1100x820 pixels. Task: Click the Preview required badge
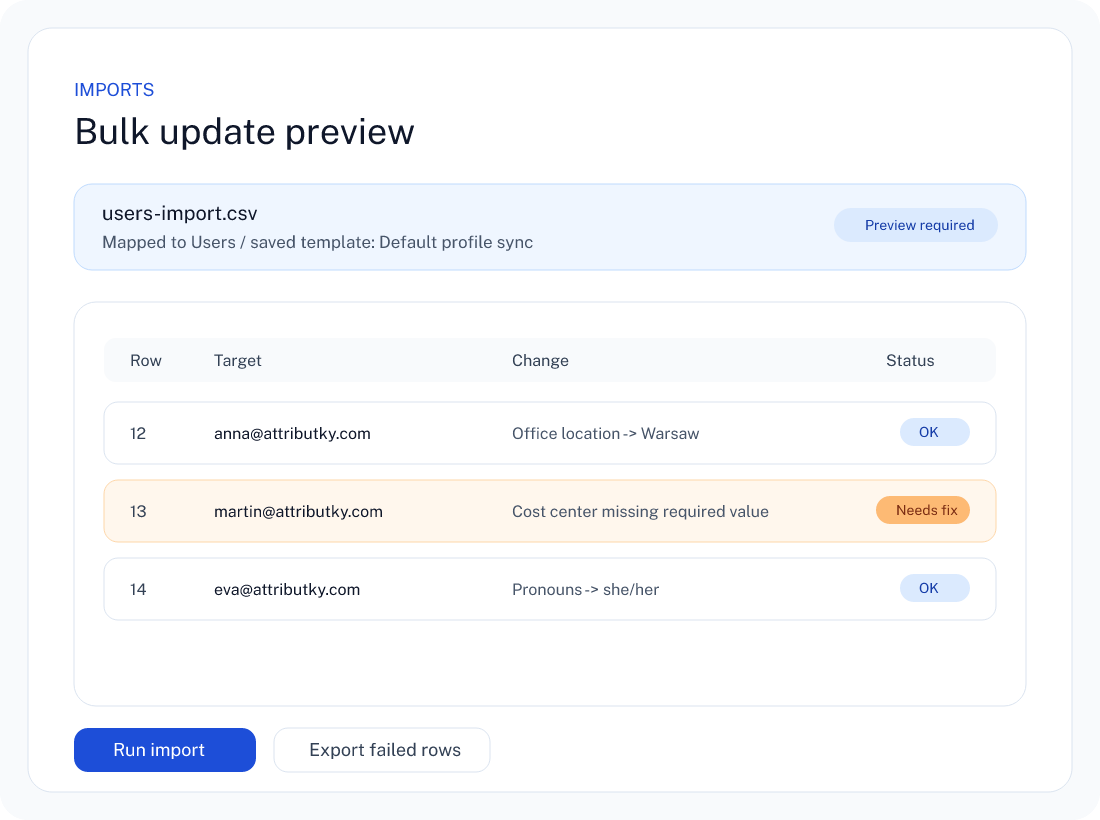pyautogui.click(x=915, y=225)
